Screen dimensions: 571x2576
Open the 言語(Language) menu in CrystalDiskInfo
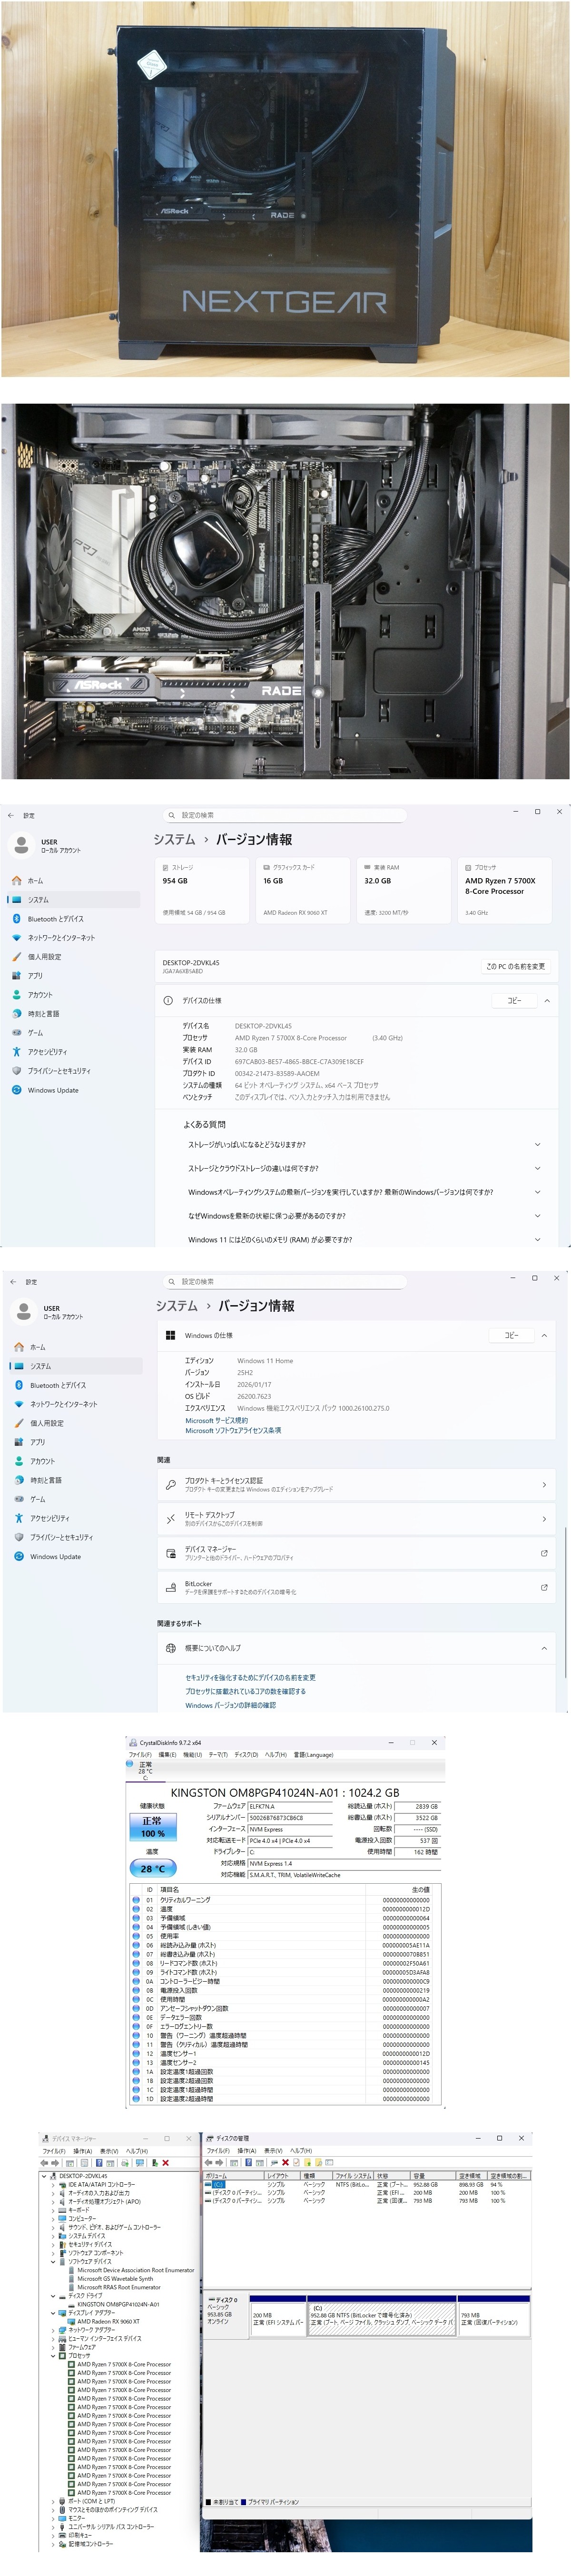point(314,1754)
